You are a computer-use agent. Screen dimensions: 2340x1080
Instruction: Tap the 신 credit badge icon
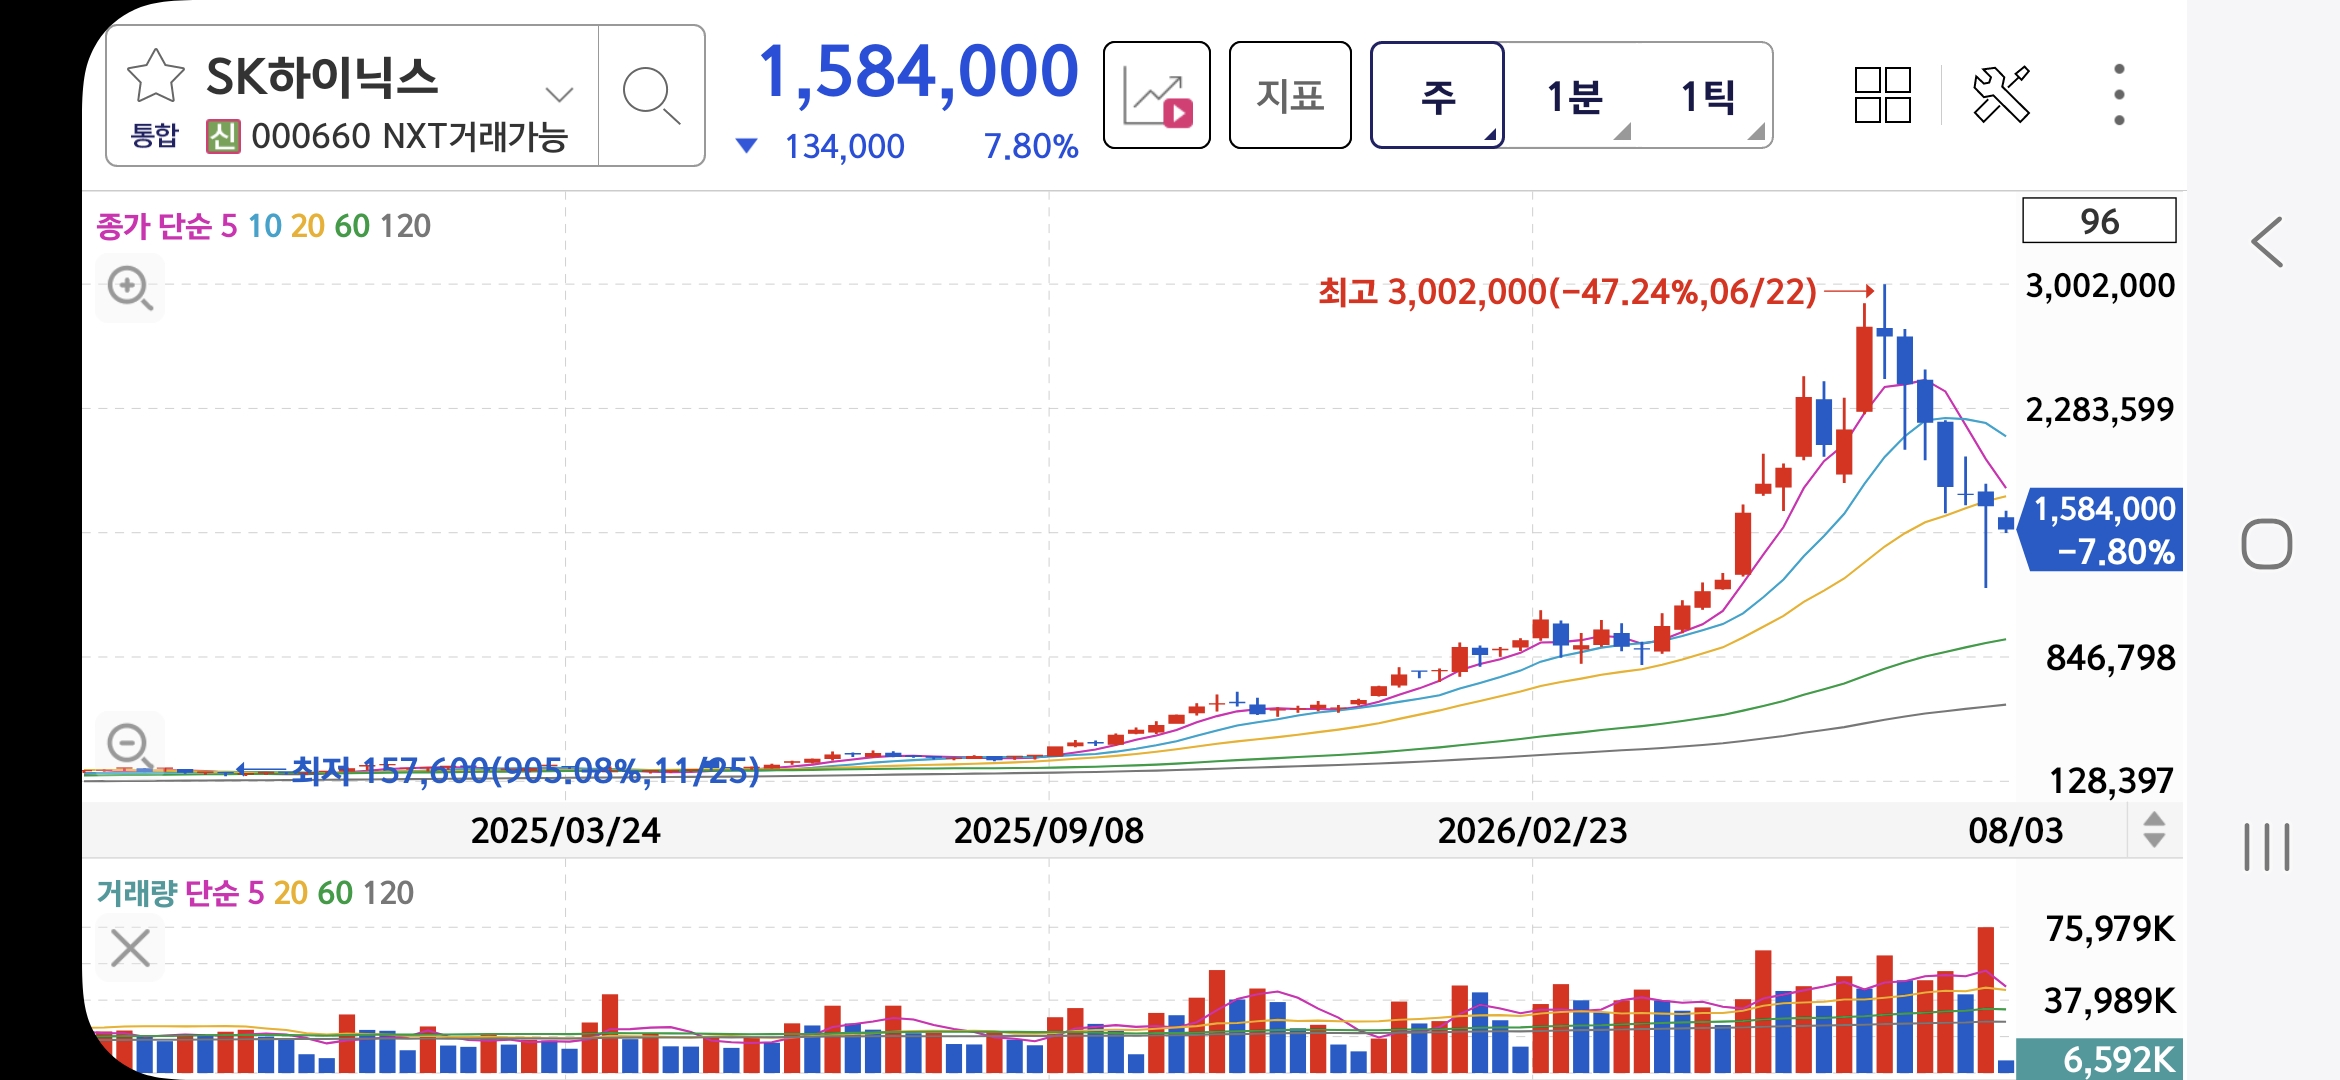223,136
